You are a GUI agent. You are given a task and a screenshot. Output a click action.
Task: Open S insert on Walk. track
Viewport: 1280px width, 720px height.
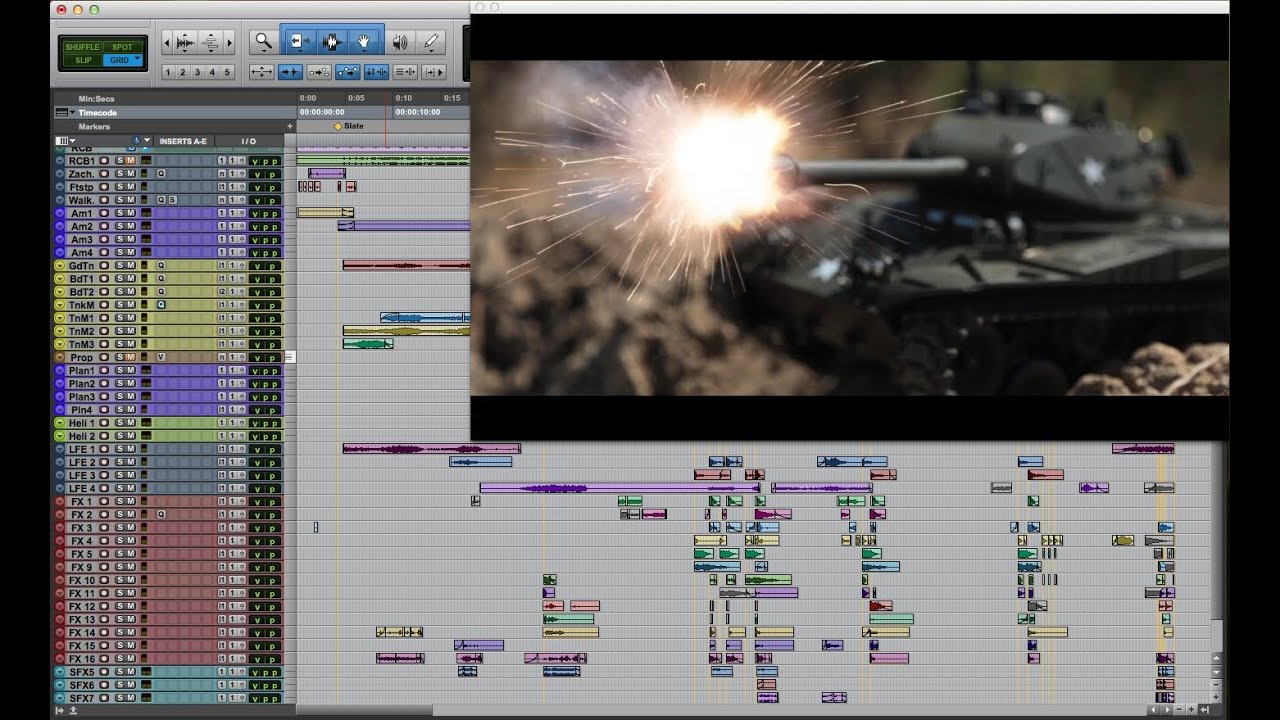point(172,200)
